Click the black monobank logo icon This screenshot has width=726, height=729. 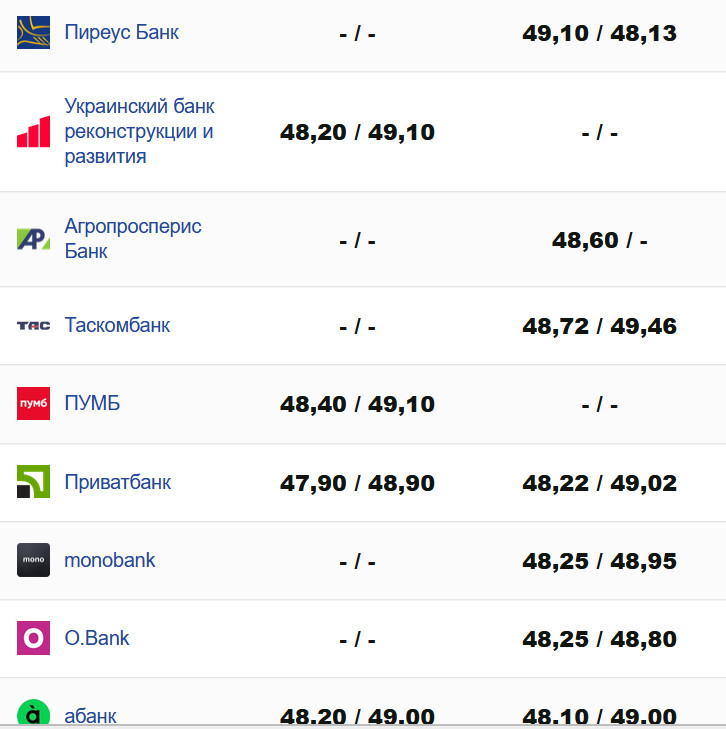point(33,560)
